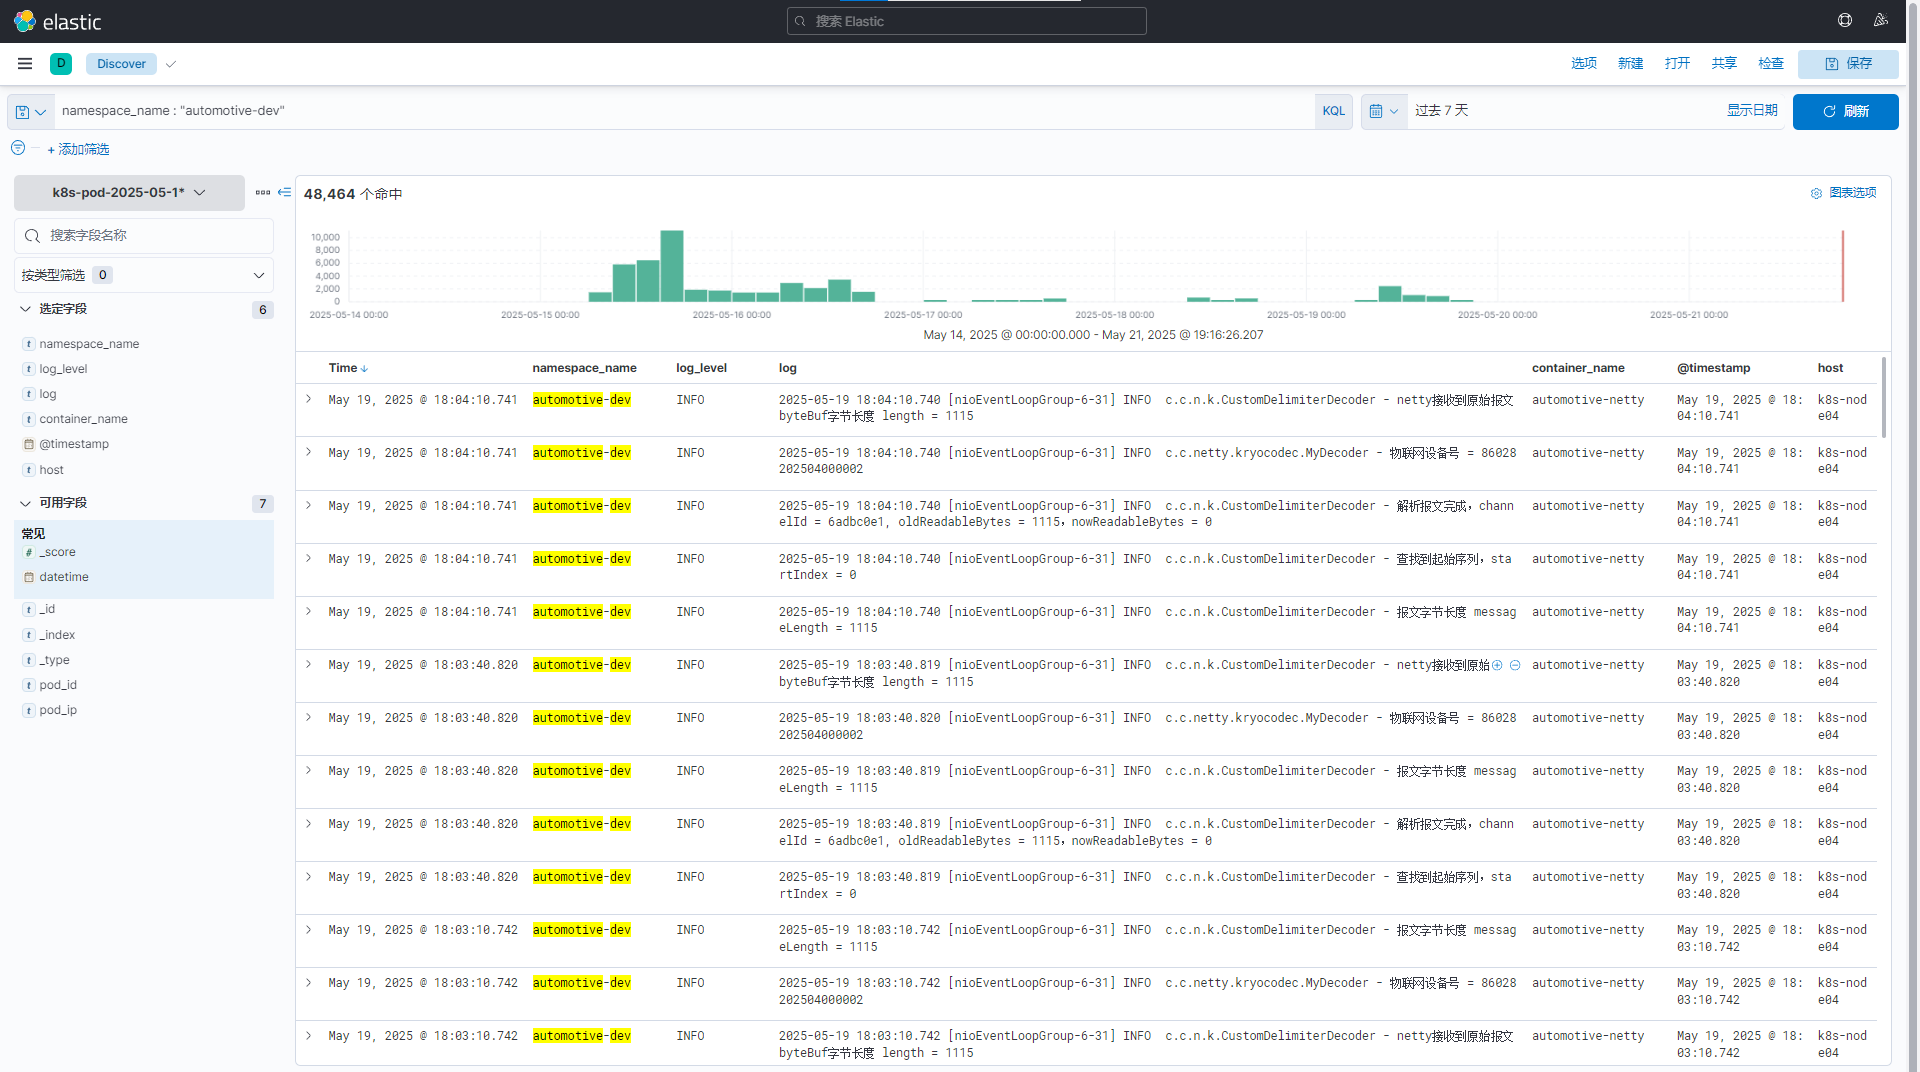Click the red current-time marker in chart
Screen dimensions: 1920x1072
click(x=1843, y=266)
